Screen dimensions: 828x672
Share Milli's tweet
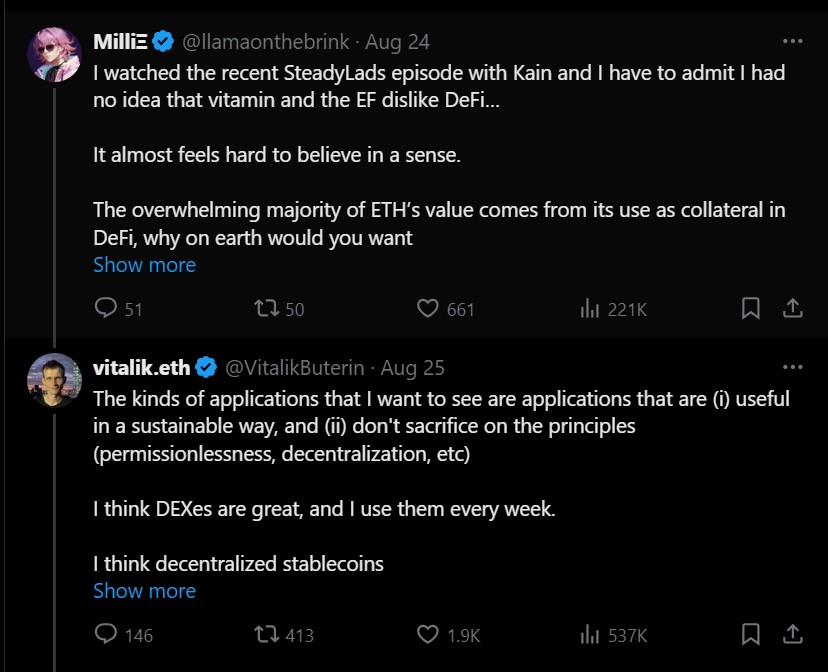click(x=792, y=309)
